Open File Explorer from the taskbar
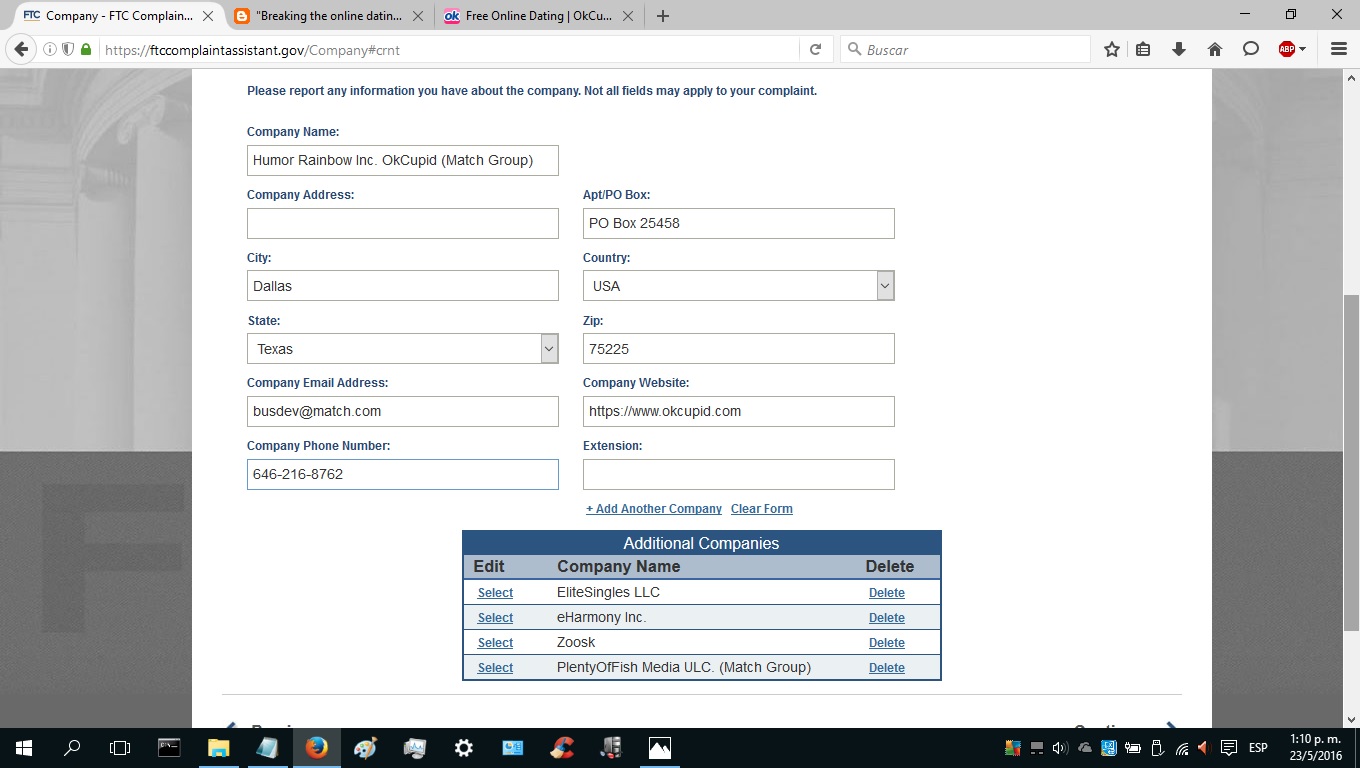Viewport: 1360px width, 768px height. coord(218,748)
